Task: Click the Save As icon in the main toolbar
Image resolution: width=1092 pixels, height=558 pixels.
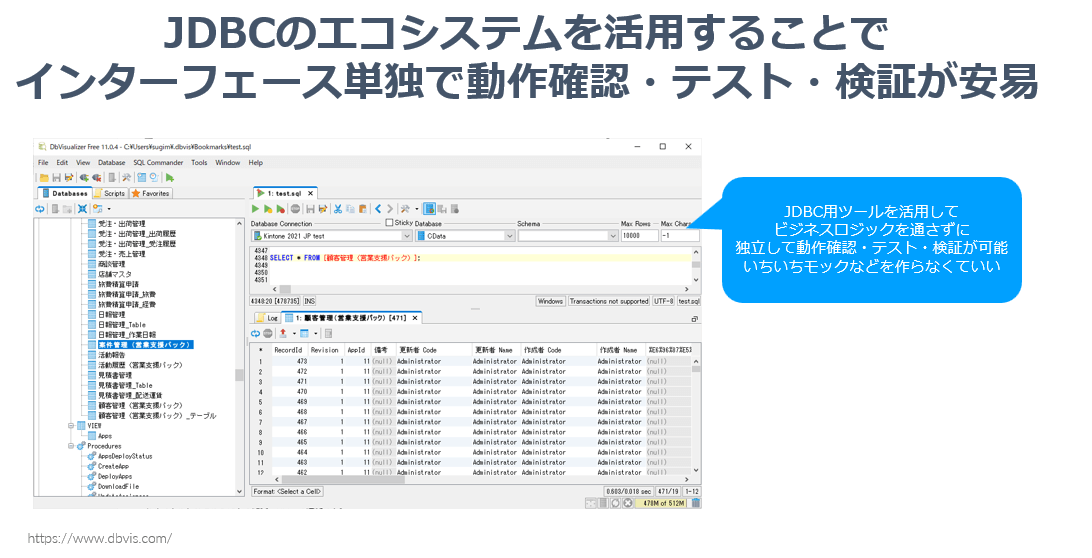Action: [69, 178]
